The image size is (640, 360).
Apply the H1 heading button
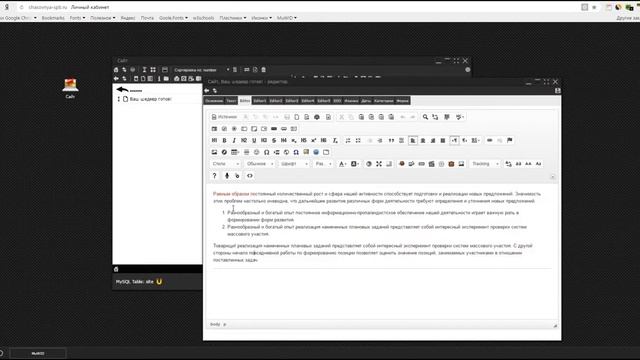(x=214, y=140)
